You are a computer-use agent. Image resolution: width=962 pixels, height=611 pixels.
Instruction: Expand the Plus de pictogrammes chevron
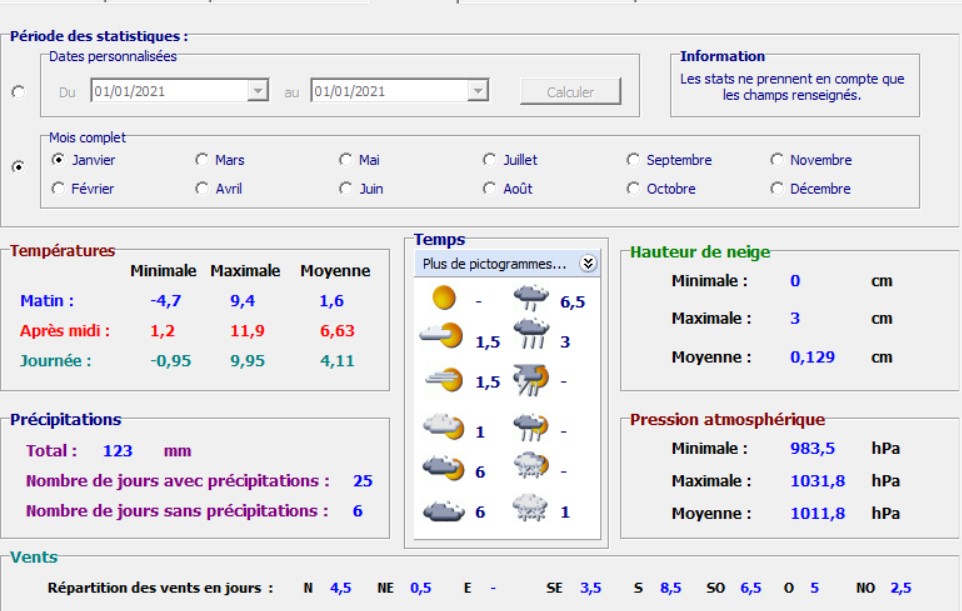coord(588,264)
